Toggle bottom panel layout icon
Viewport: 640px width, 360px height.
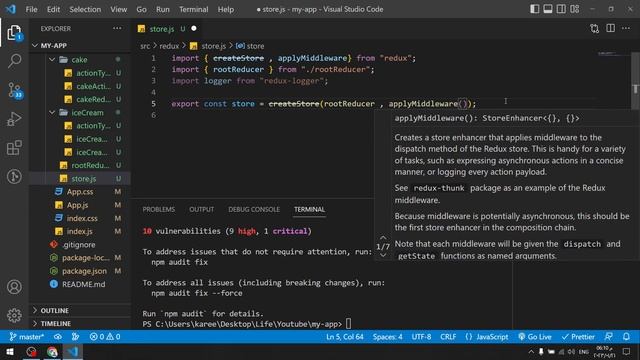click(x=548, y=9)
